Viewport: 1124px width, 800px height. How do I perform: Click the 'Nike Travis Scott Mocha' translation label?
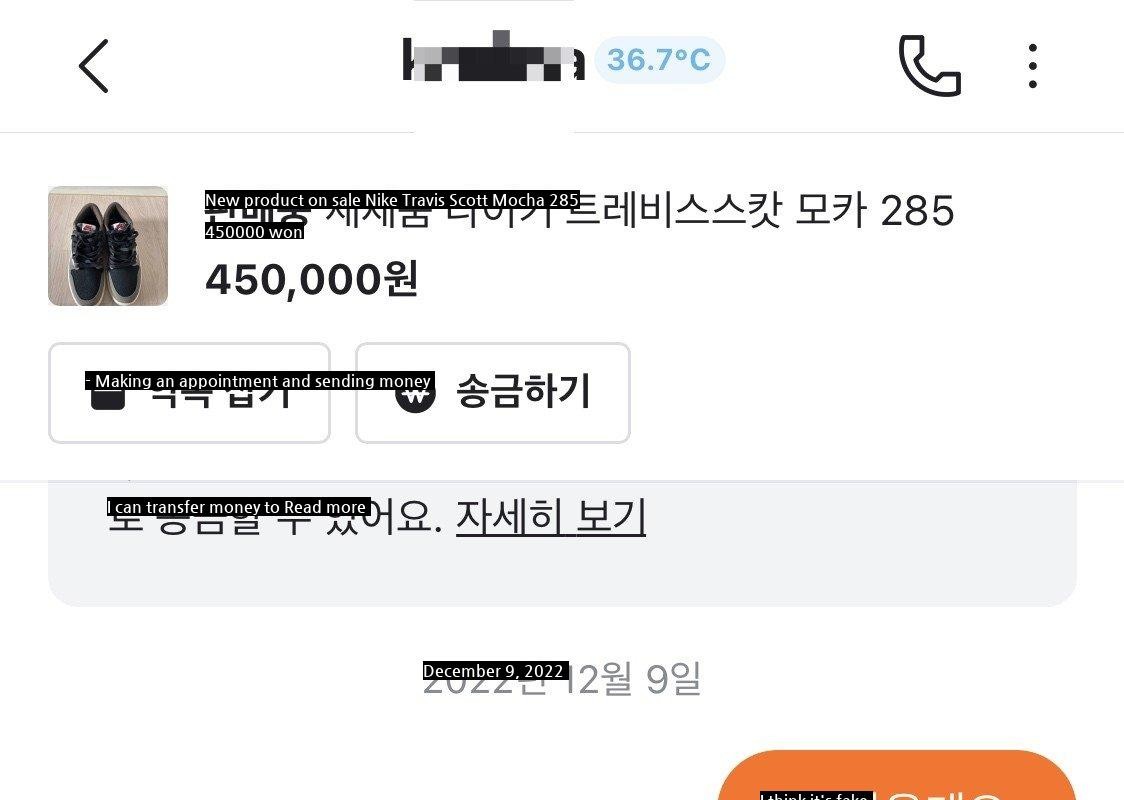[x=392, y=200]
